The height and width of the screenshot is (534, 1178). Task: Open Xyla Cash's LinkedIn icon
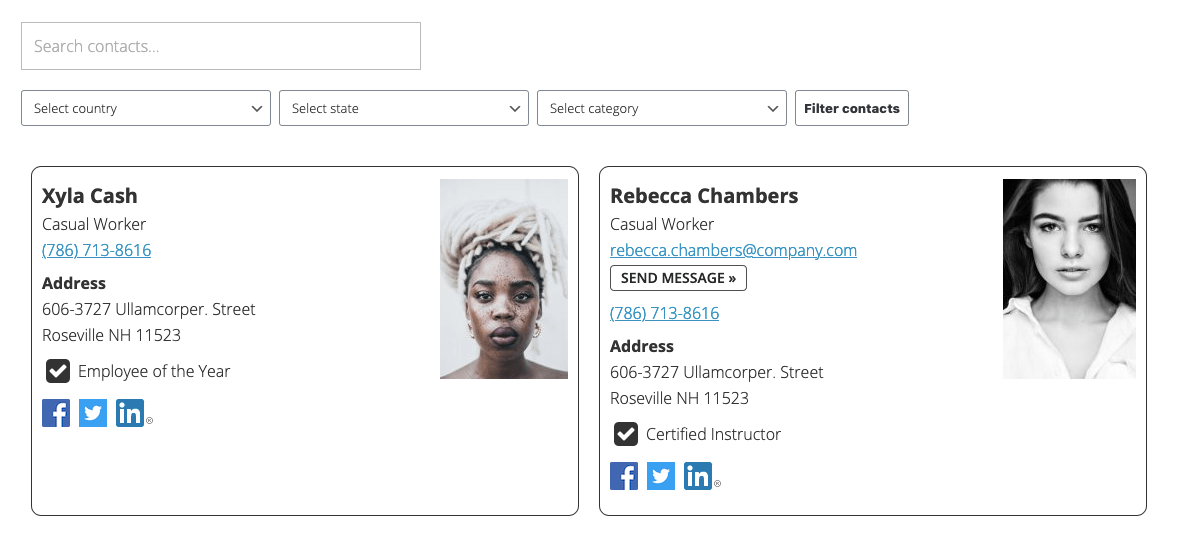[x=130, y=413]
